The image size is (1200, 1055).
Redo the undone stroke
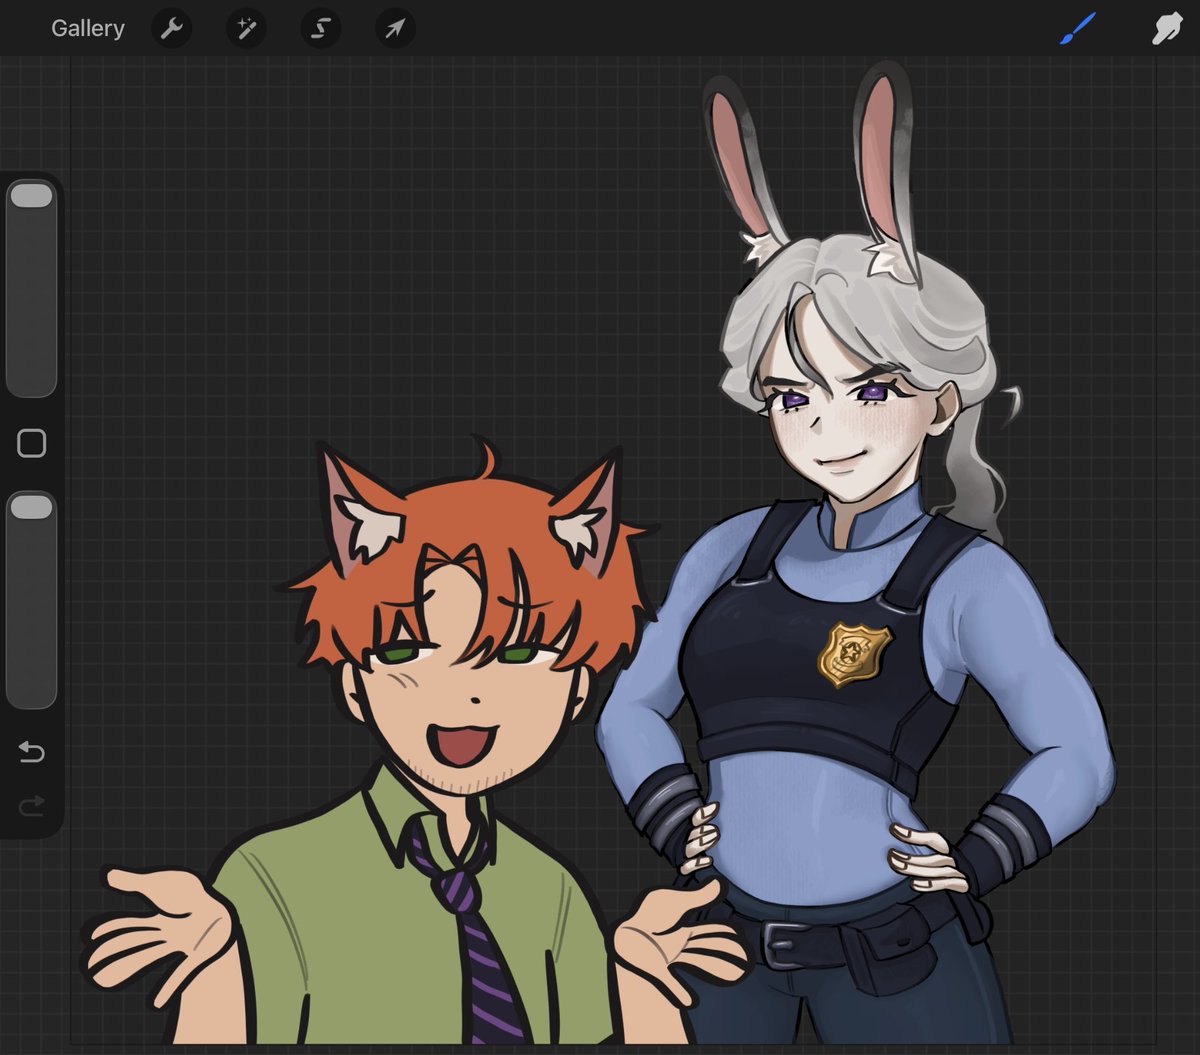[x=32, y=805]
